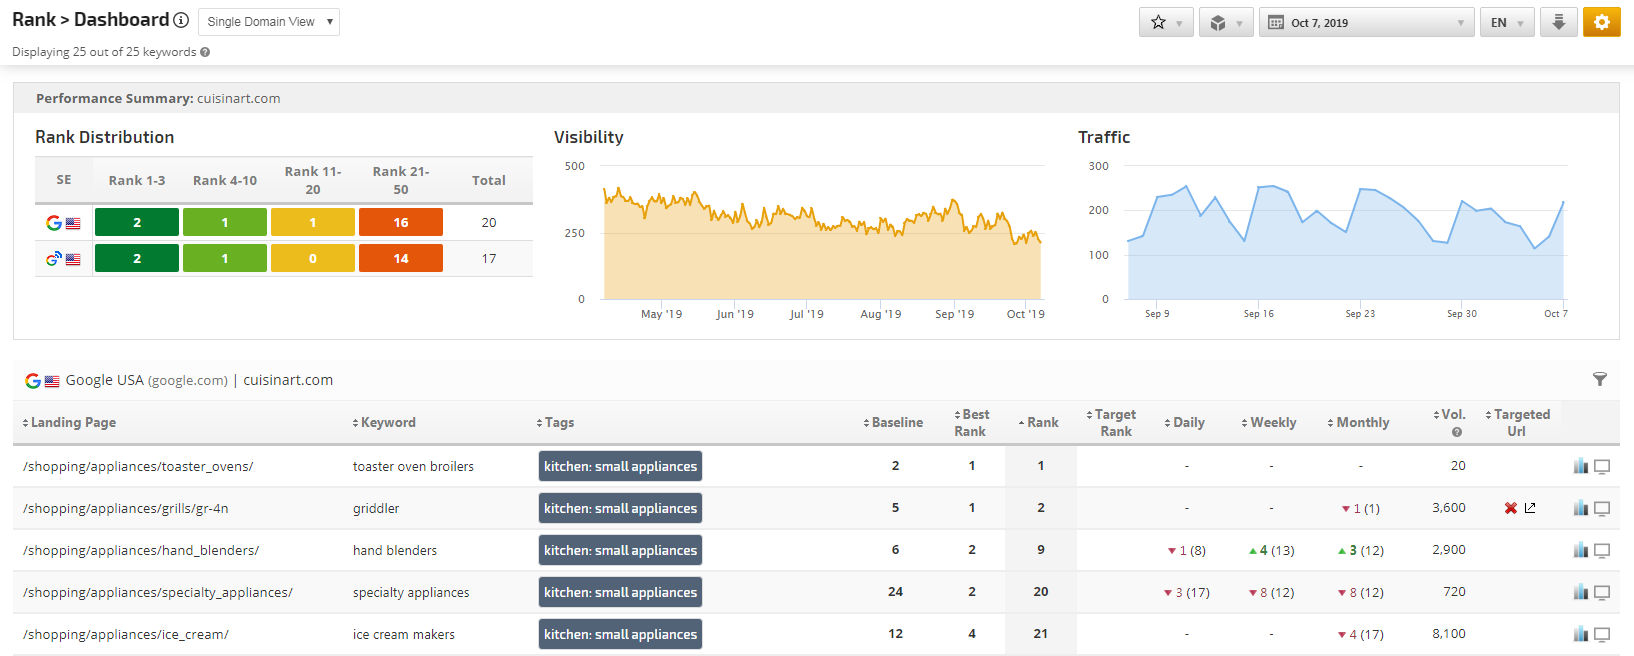Click the specialty_appliances landing page path
The height and width of the screenshot is (656, 1634).
[x=158, y=593]
